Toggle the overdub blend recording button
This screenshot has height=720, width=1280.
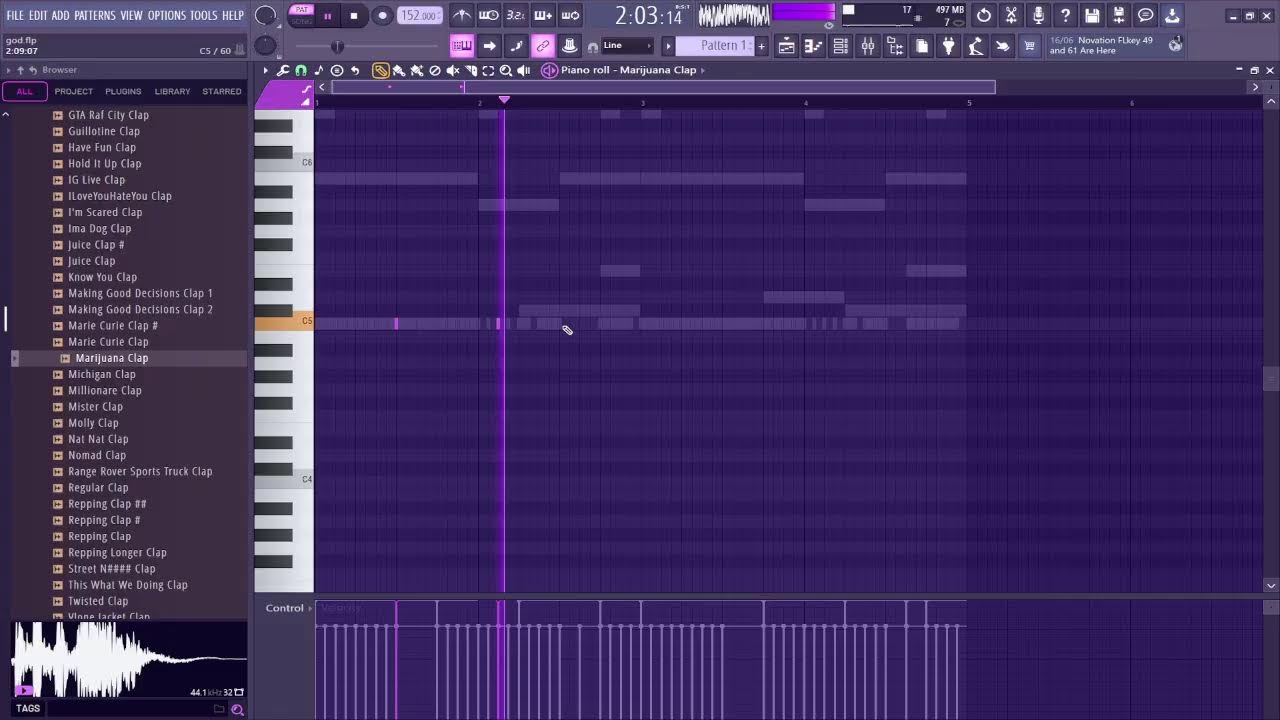(543, 15)
